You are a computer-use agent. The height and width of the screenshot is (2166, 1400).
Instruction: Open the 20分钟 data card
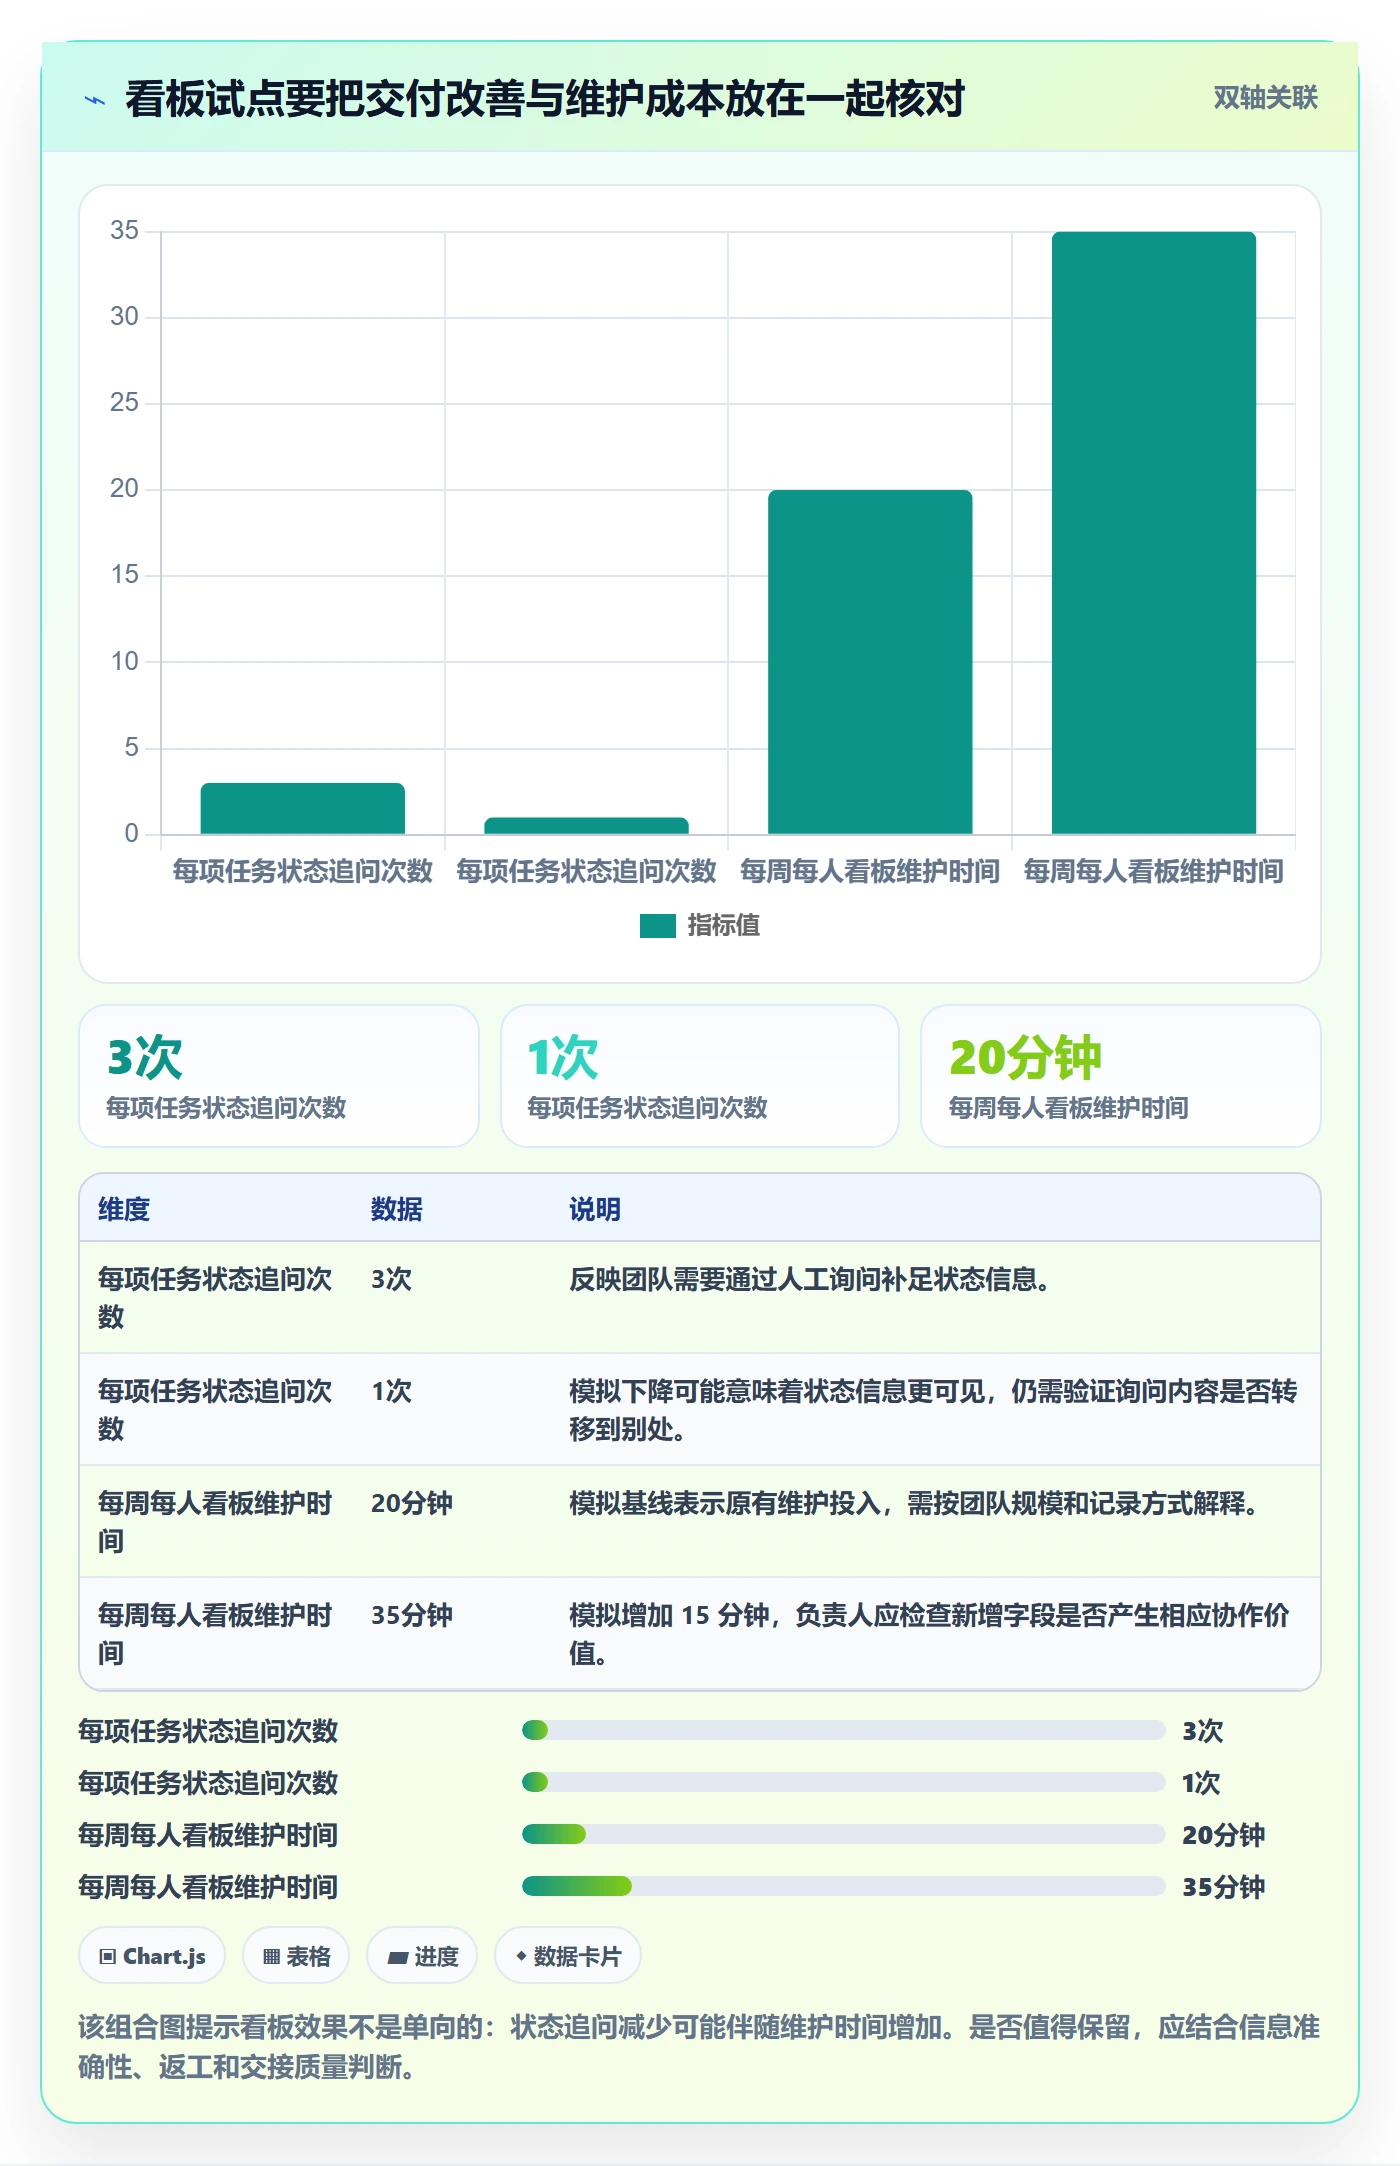1121,1076
